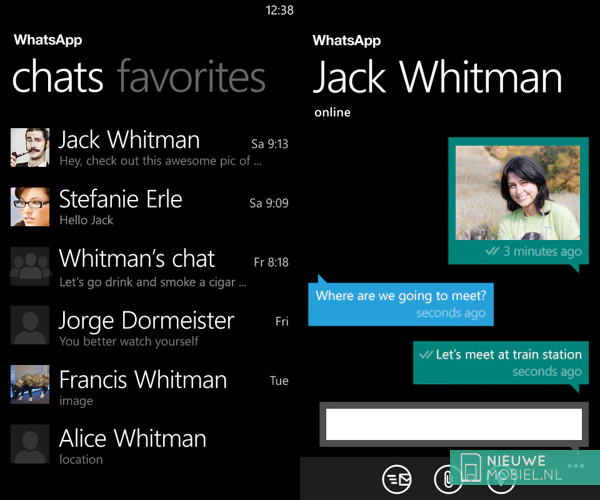Image resolution: width=600 pixels, height=500 pixels.
Task: Tap the 'Sa 9:09' timestamp
Action: coord(269,203)
